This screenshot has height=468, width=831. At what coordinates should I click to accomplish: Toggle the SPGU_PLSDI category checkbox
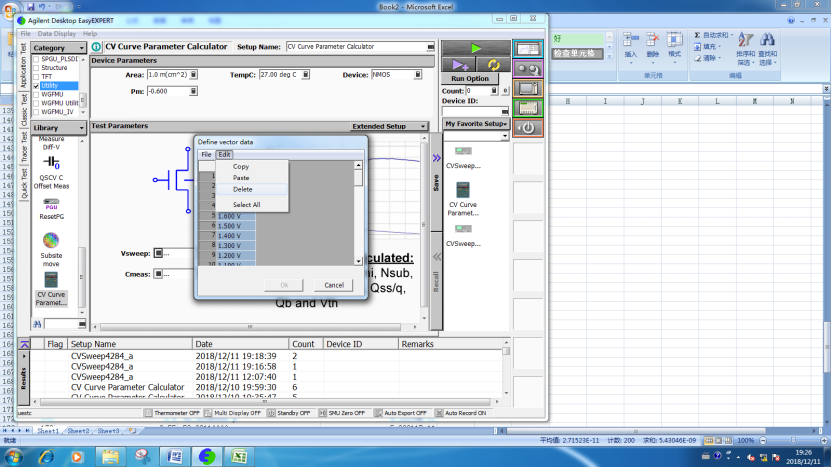tap(36, 59)
